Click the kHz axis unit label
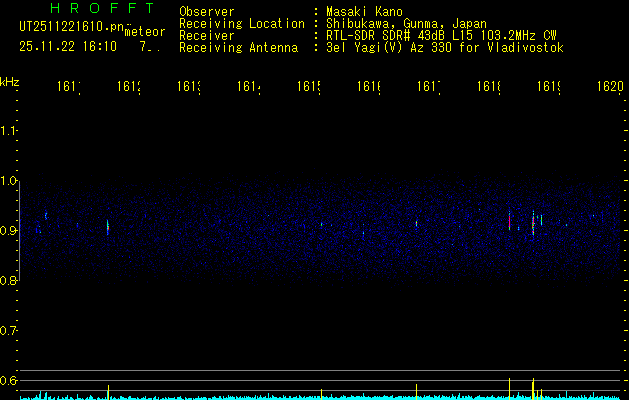 pyautogui.click(x=10, y=82)
